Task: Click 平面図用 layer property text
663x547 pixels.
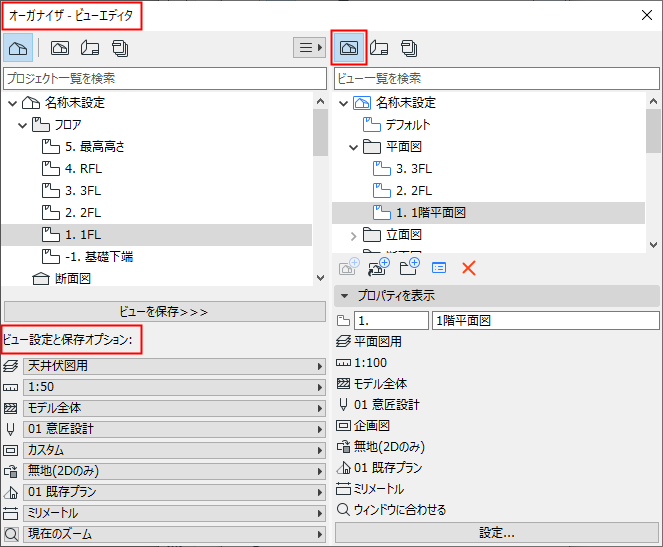Action: [378, 342]
